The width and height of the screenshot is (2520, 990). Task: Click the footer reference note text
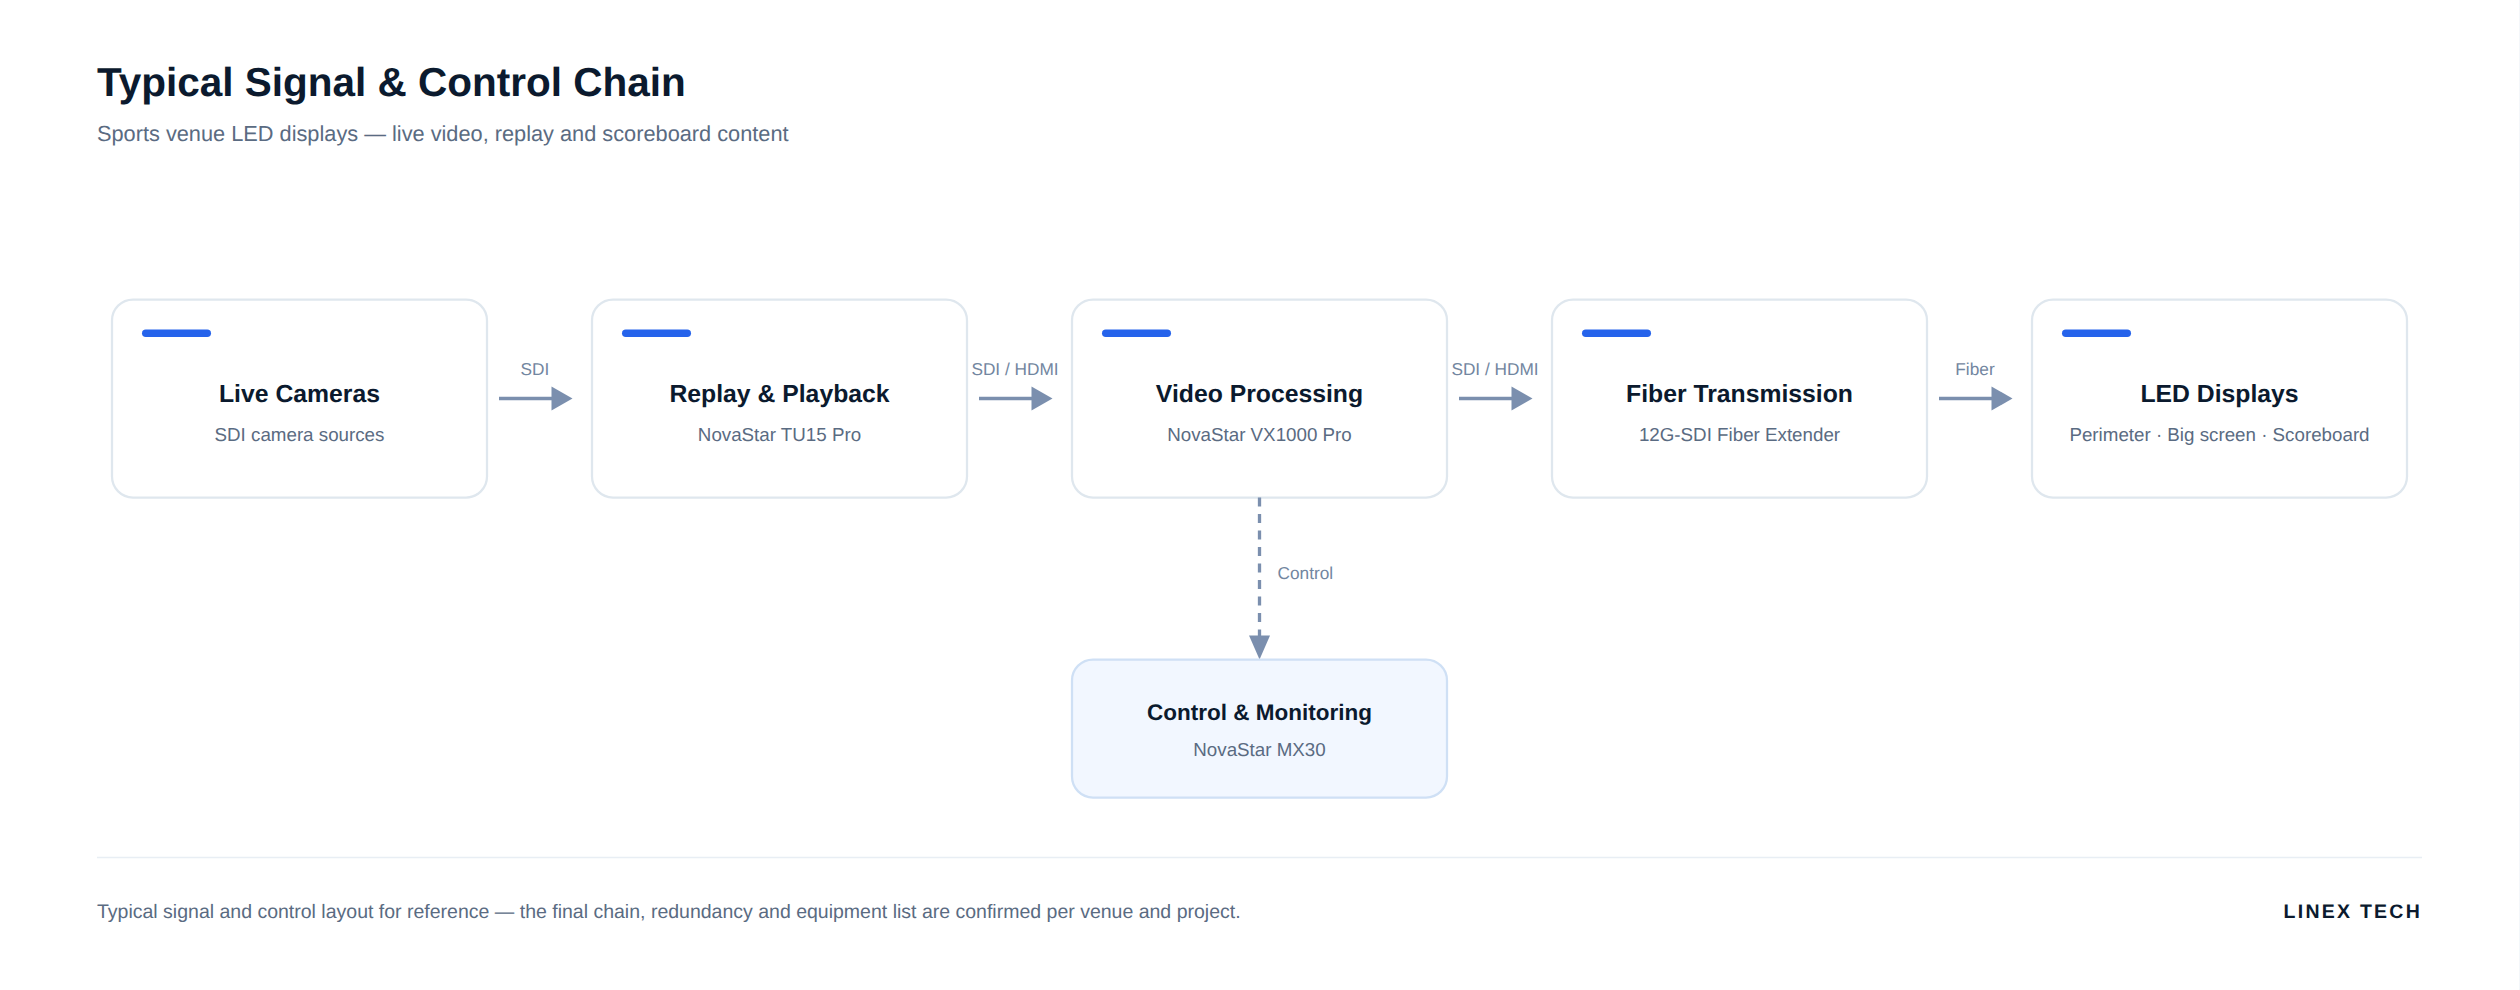pos(668,912)
